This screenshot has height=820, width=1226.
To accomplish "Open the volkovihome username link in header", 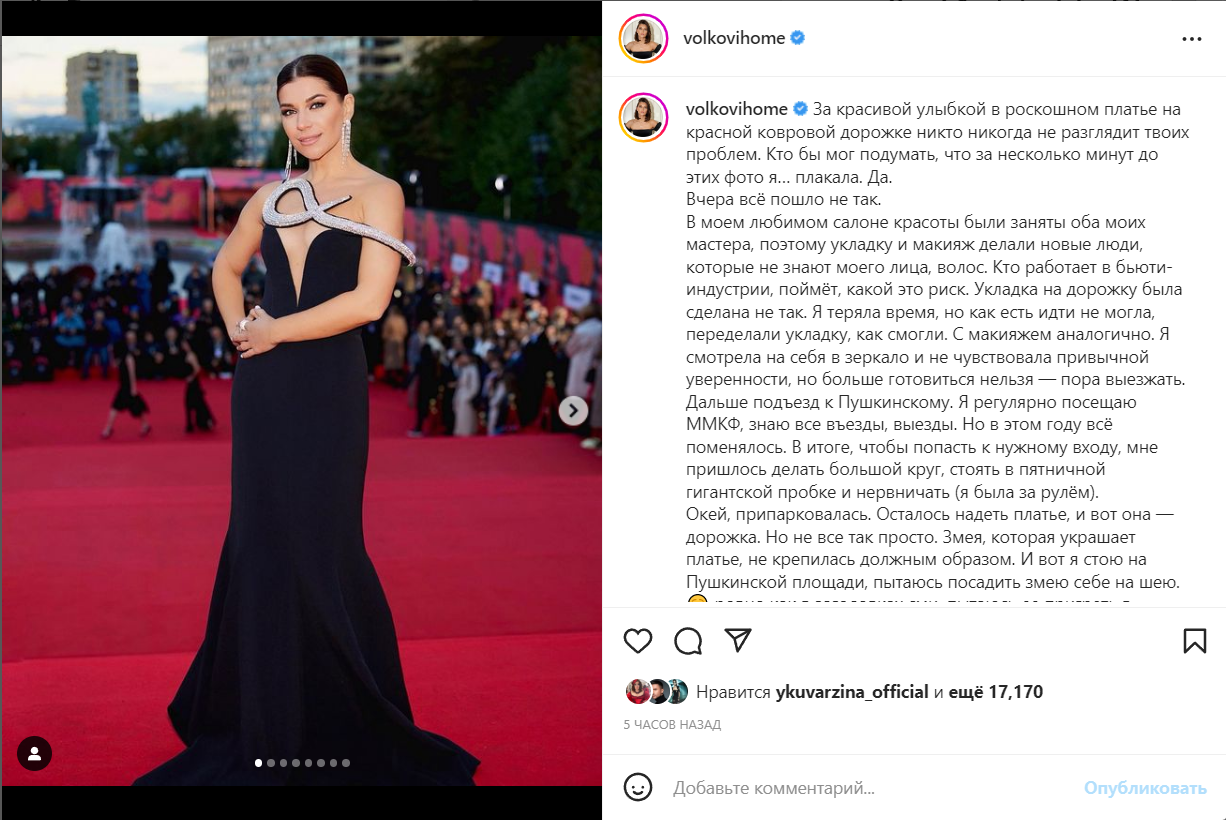I will (733, 38).
